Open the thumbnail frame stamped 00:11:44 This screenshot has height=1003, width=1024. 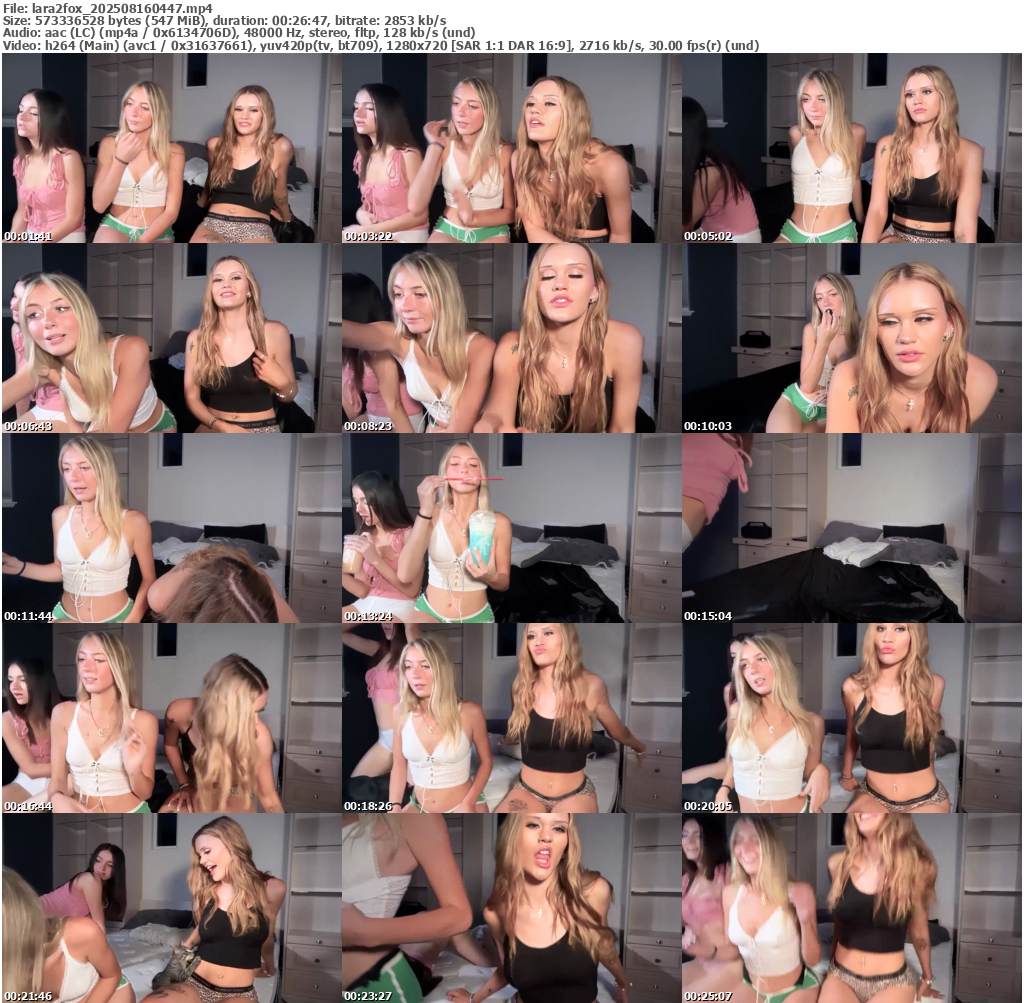coord(172,528)
